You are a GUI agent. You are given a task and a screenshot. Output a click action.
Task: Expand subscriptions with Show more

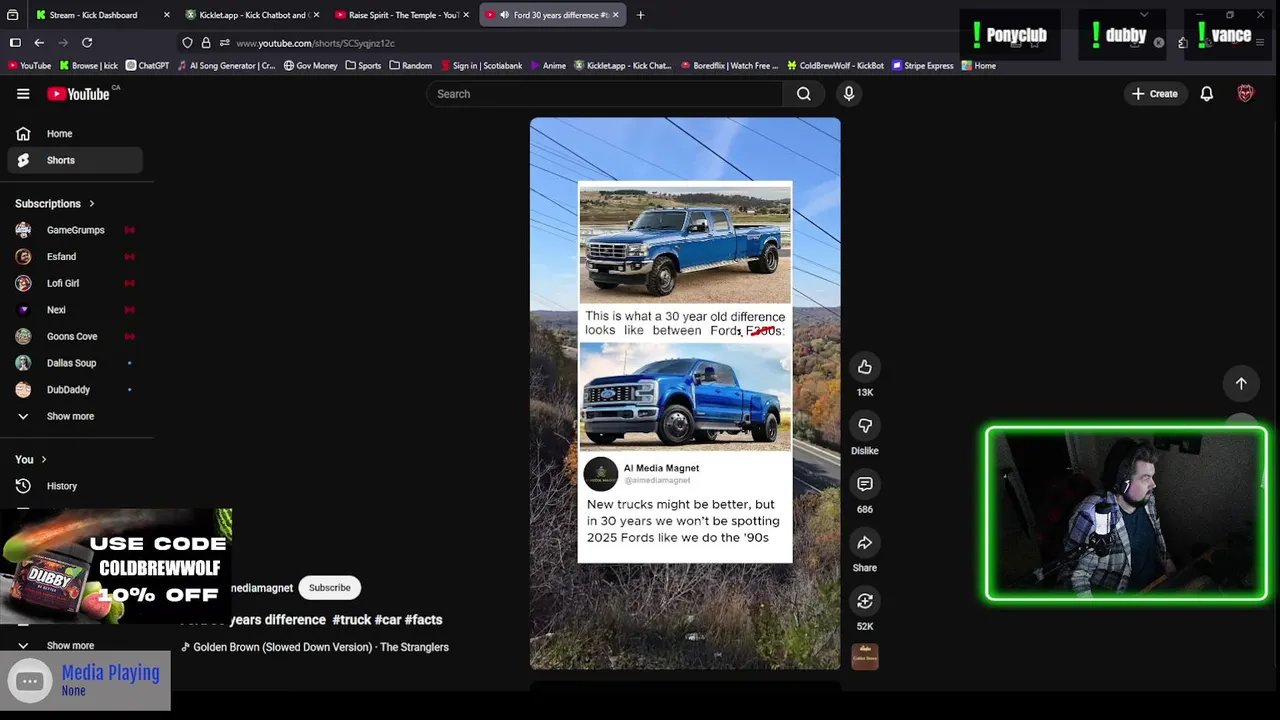pyautogui.click(x=75, y=416)
